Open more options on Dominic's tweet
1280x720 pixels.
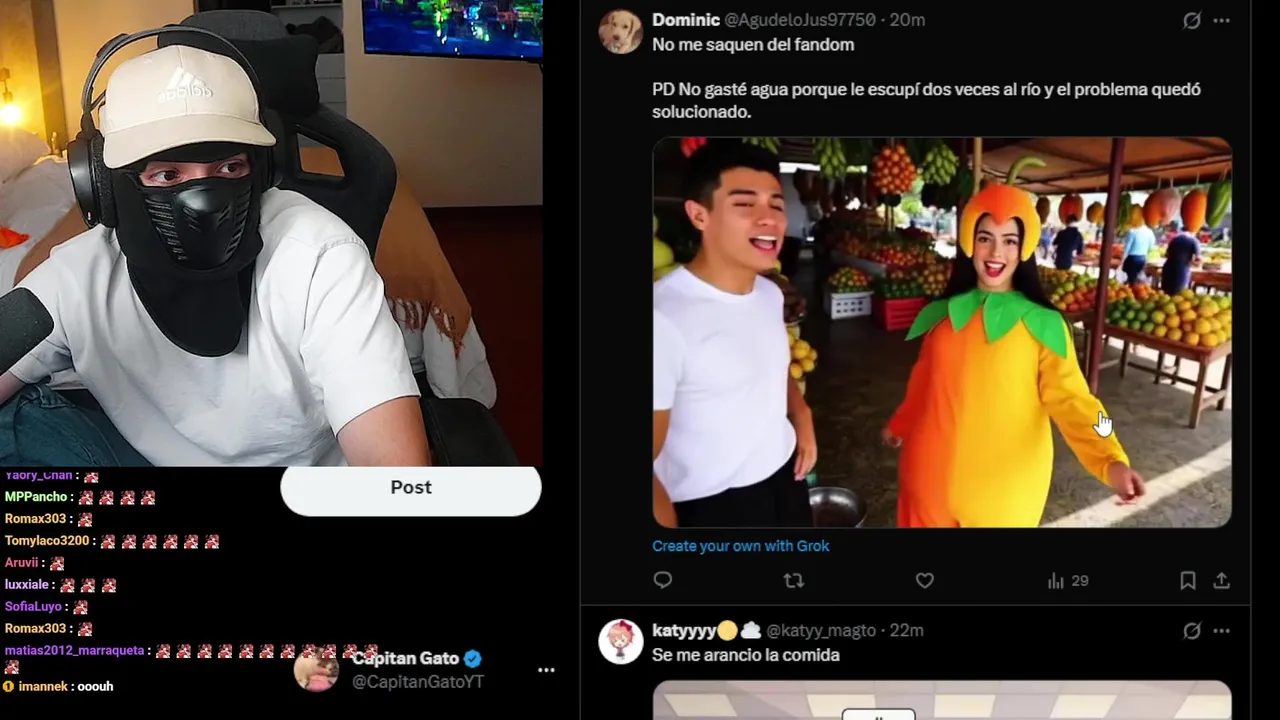1222,20
